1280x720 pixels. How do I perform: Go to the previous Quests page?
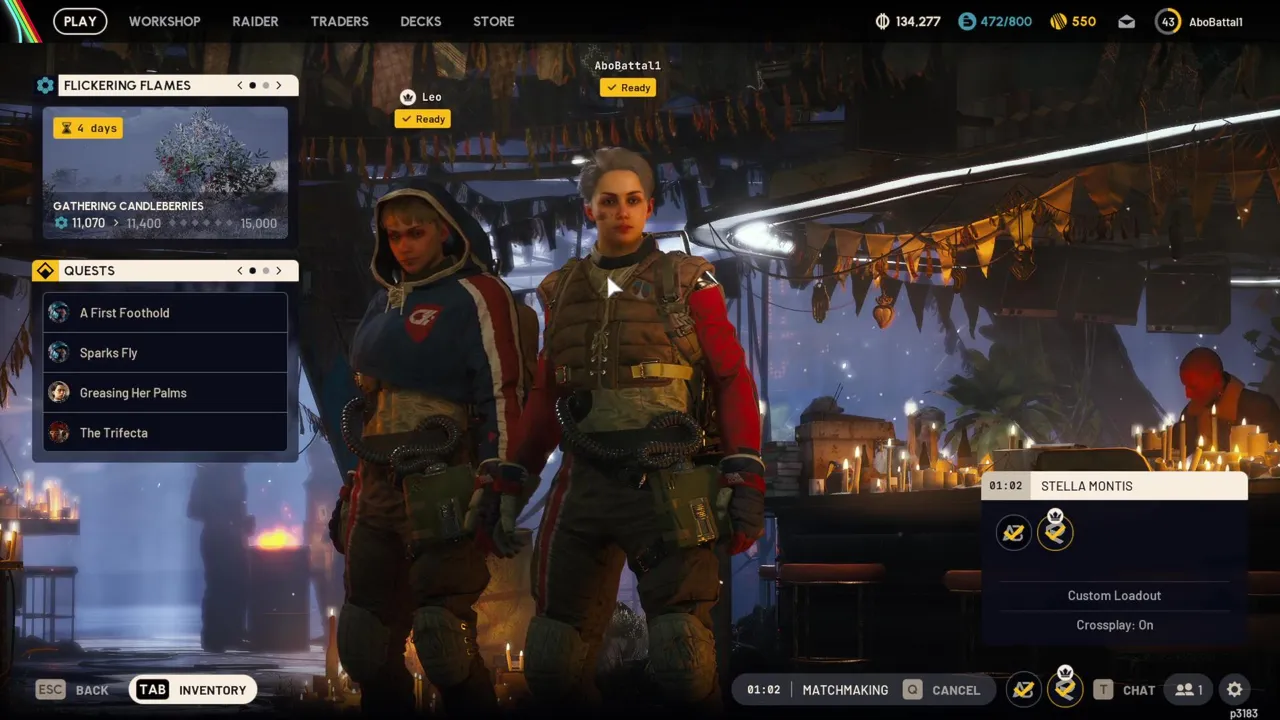pyautogui.click(x=240, y=271)
